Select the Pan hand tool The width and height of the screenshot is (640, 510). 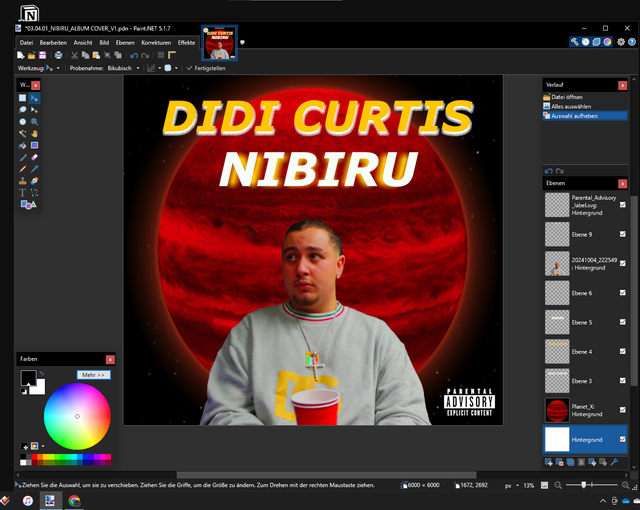pyautogui.click(x=35, y=133)
